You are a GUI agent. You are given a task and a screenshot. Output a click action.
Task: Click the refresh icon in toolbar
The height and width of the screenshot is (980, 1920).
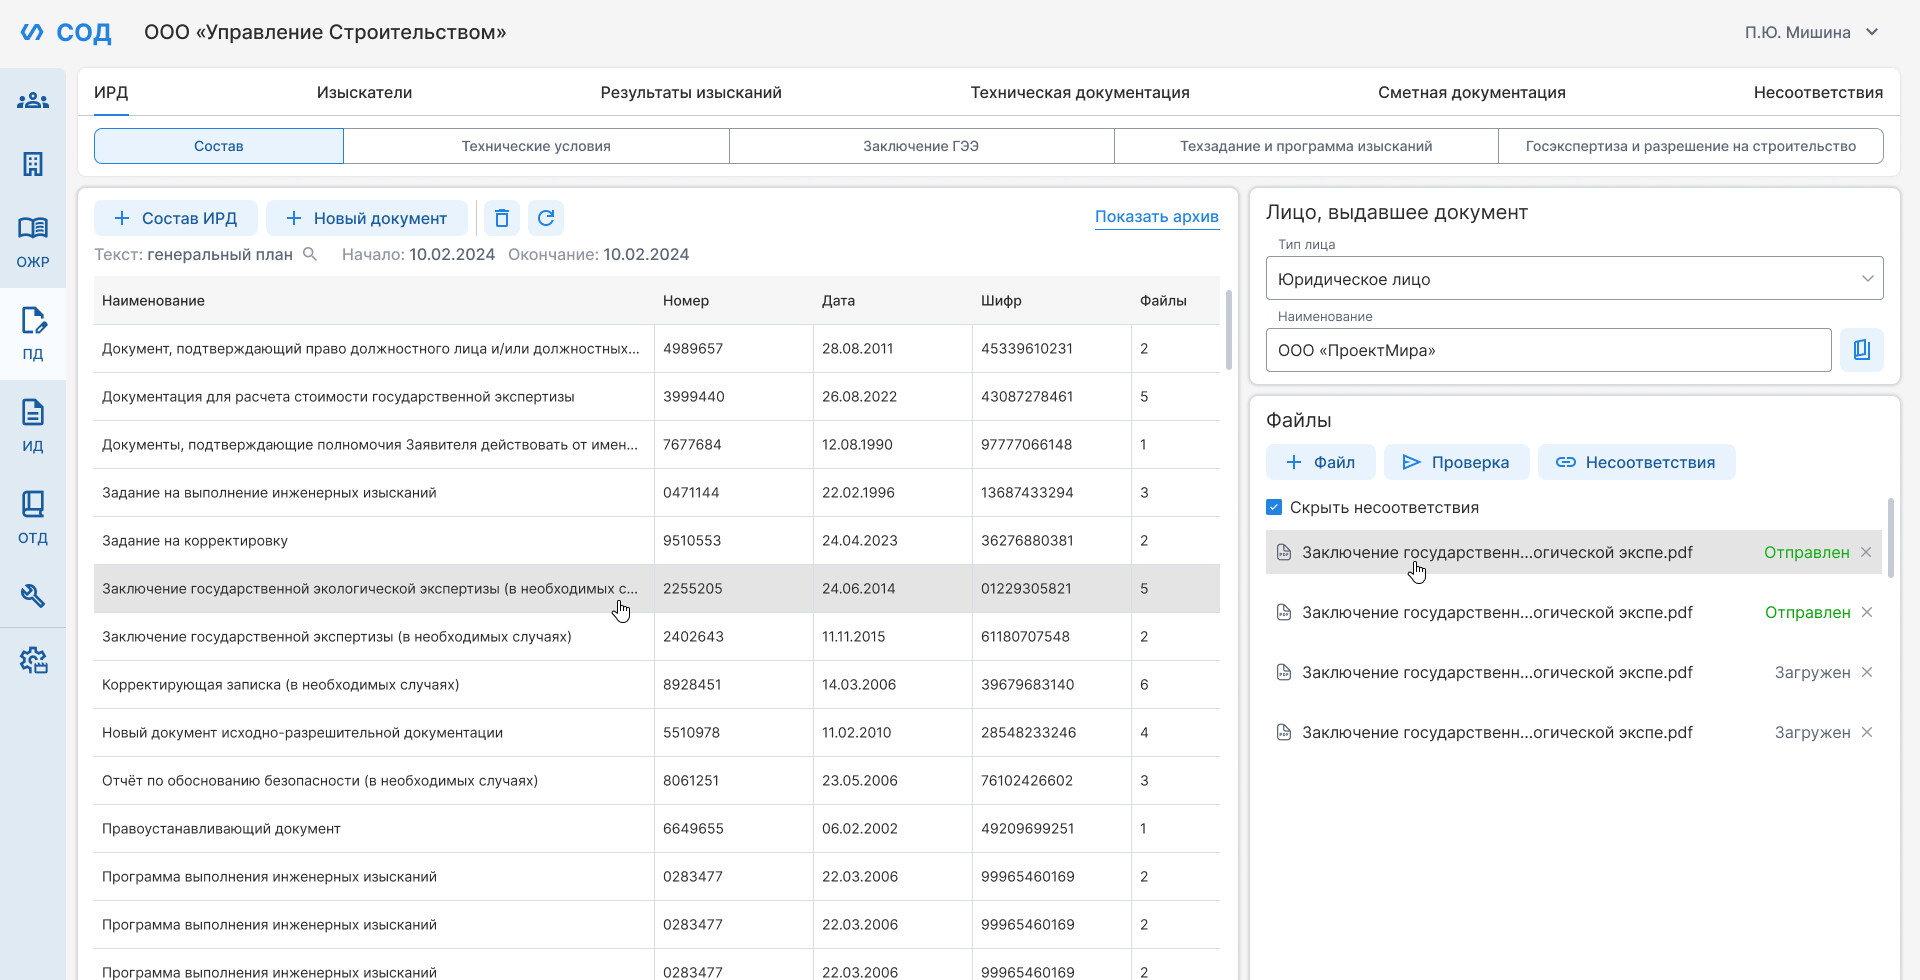(546, 218)
